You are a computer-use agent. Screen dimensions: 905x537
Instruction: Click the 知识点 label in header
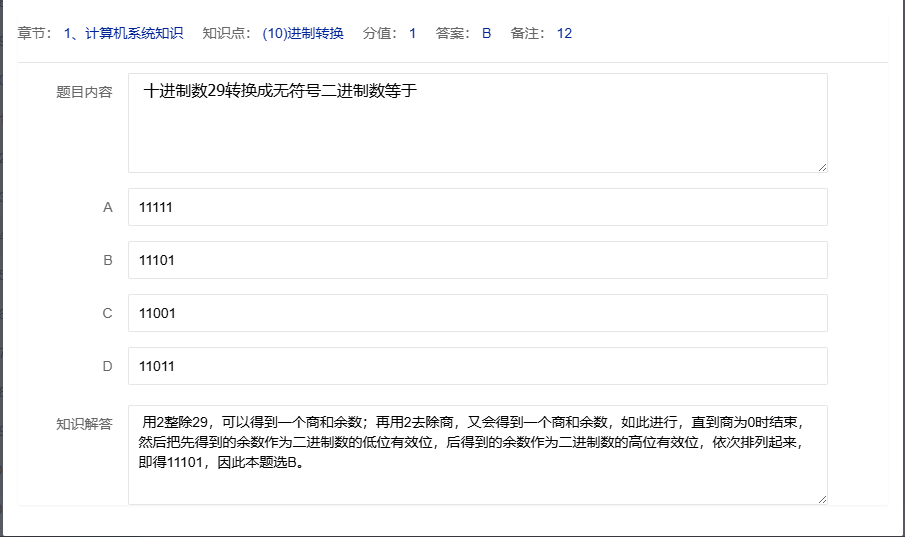tap(224, 33)
